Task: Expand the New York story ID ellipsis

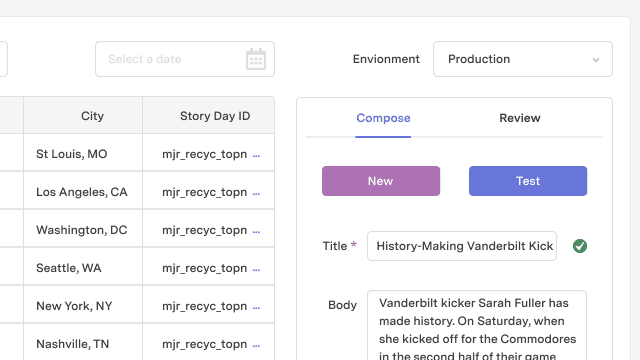Action: click(x=256, y=307)
